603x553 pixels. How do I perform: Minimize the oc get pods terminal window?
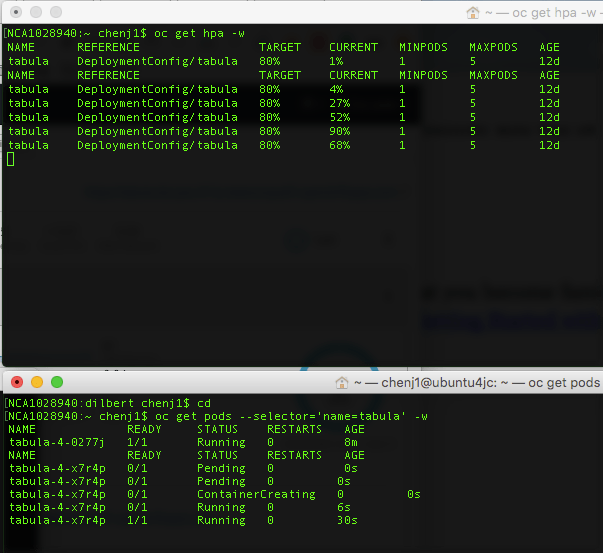point(36,382)
